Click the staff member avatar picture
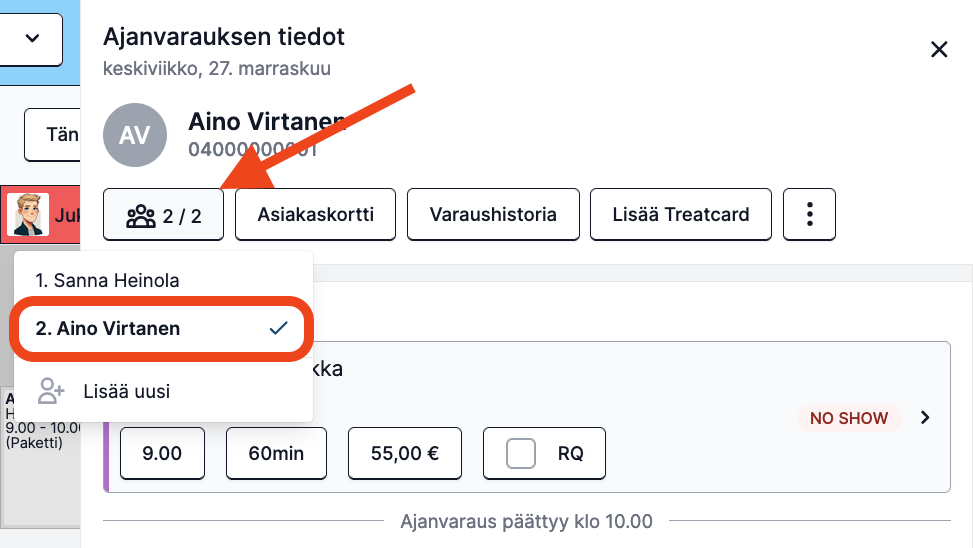973x548 pixels. [x=28, y=215]
